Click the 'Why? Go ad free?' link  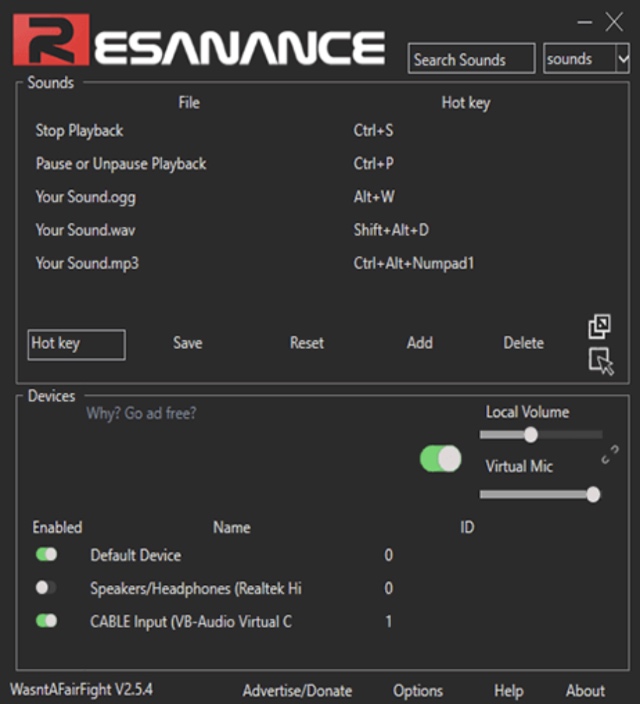(141, 413)
